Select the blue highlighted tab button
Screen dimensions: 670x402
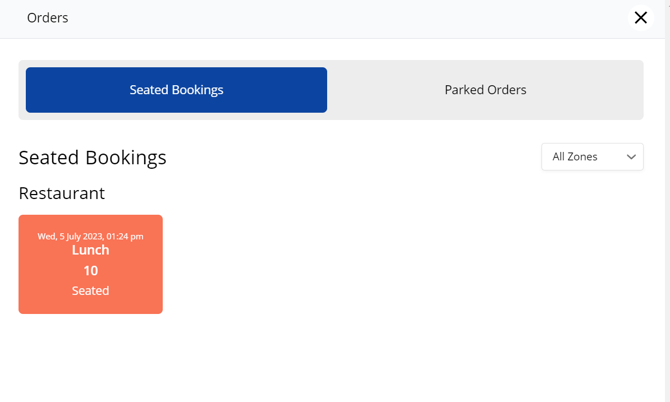click(176, 90)
